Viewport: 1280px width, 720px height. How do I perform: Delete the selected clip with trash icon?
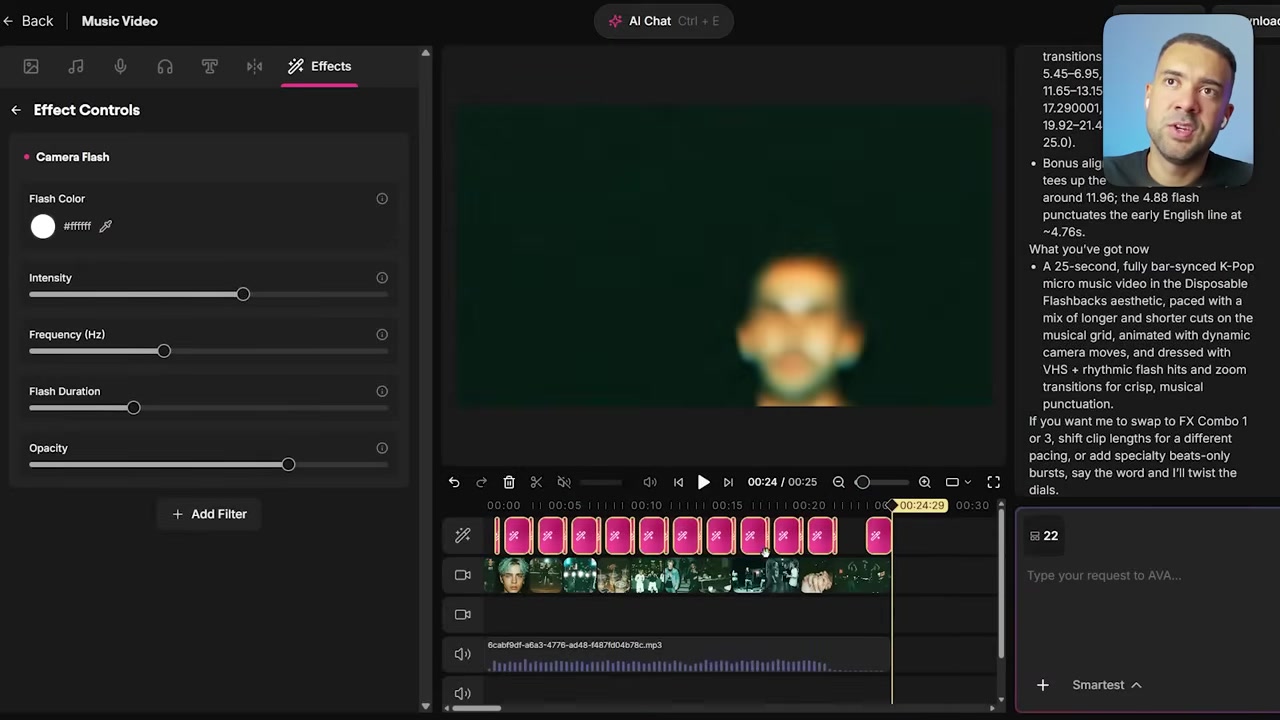coord(509,482)
